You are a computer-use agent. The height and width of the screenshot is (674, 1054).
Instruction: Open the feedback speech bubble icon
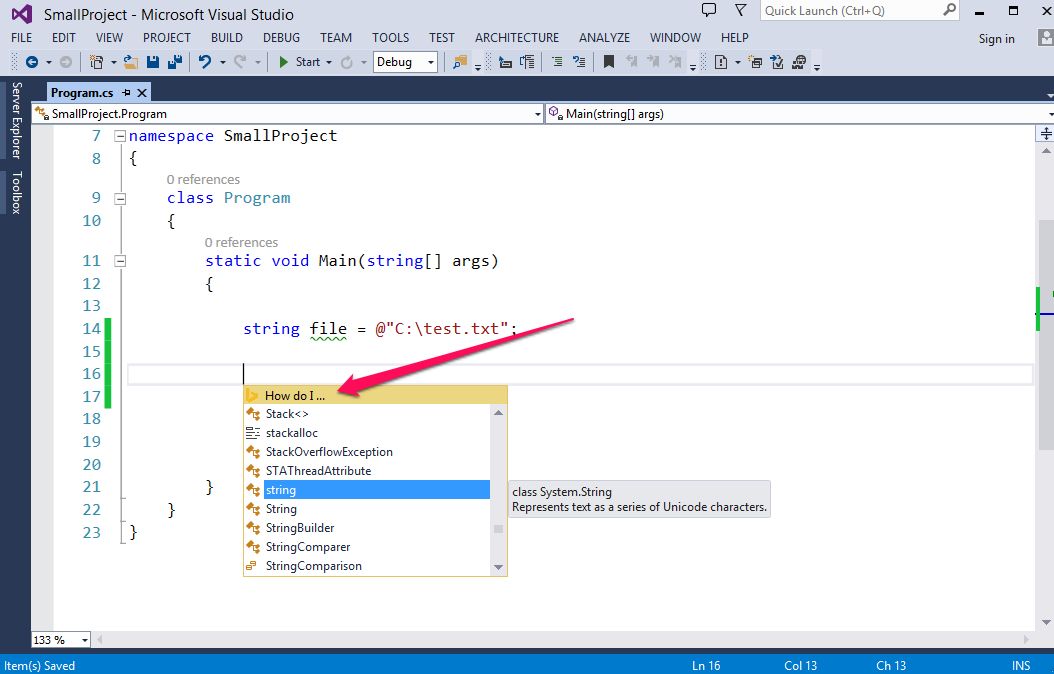click(x=709, y=11)
